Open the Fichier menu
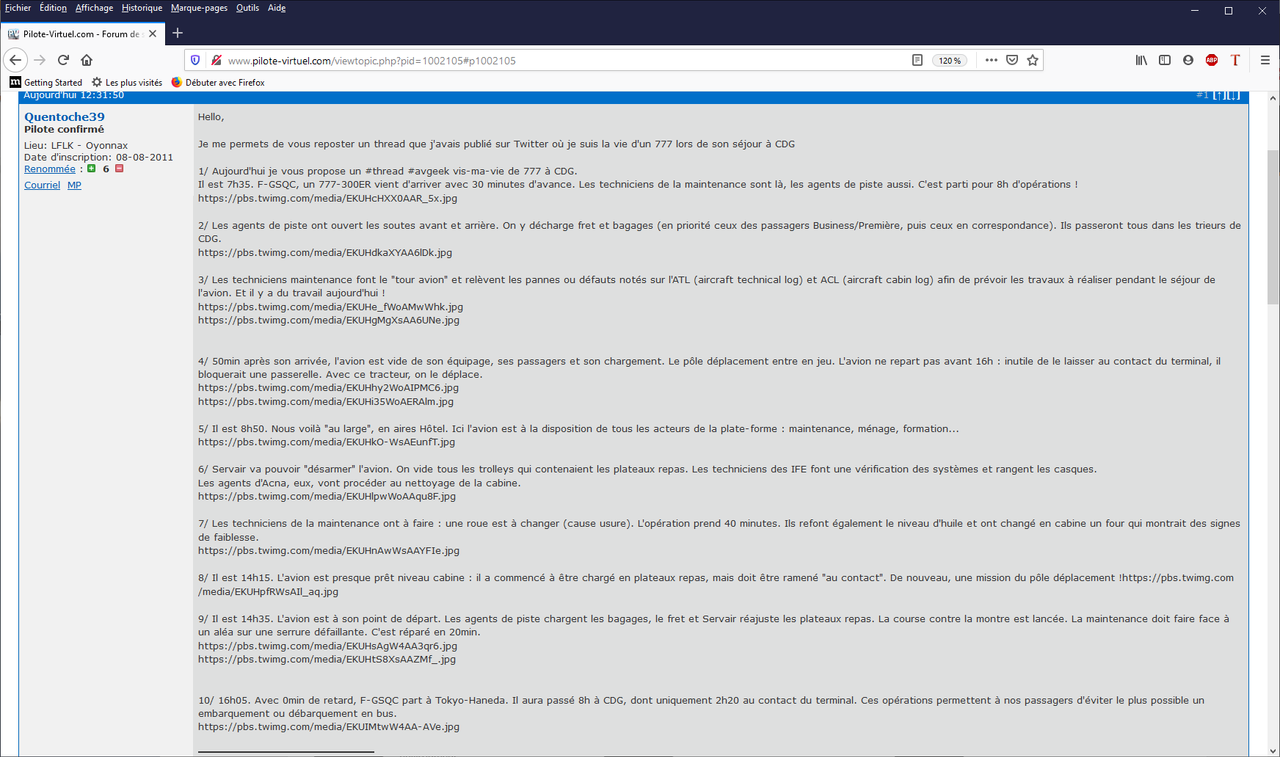1280x757 pixels. pyautogui.click(x=17, y=8)
